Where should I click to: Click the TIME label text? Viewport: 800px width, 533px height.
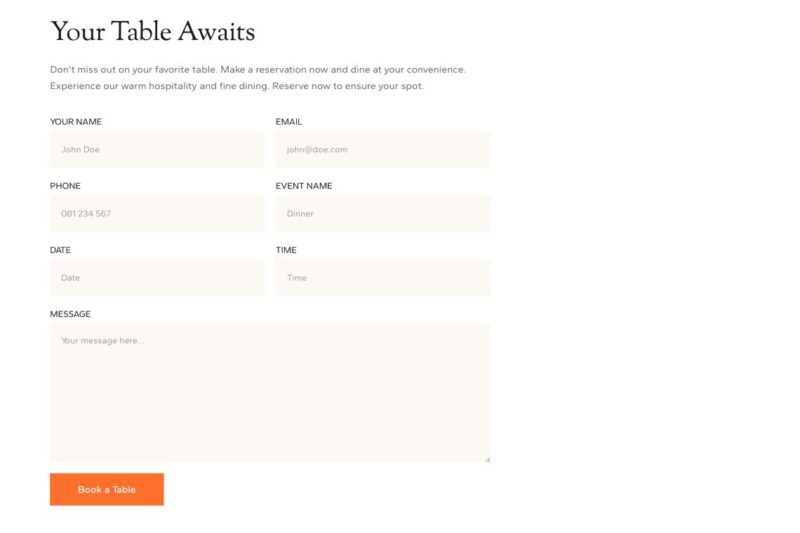(x=286, y=250)
